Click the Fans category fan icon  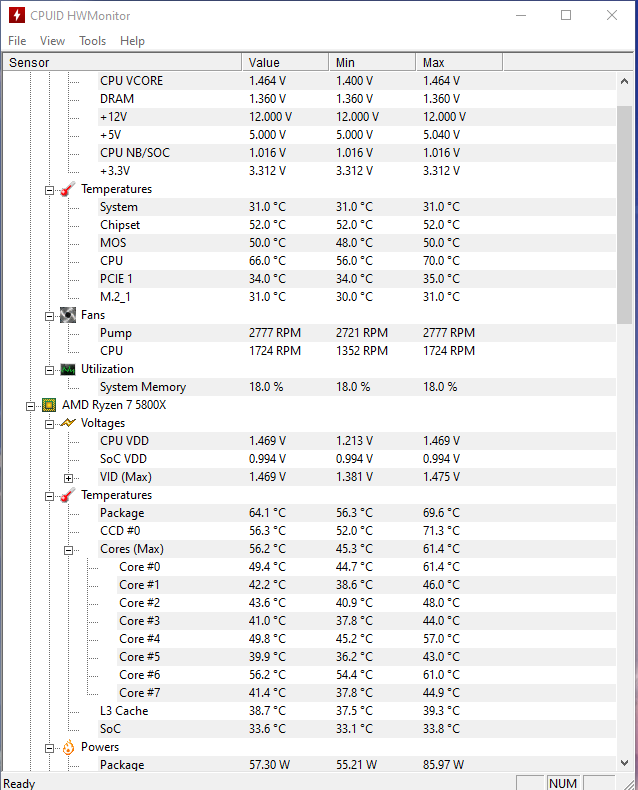coord(68,315)
